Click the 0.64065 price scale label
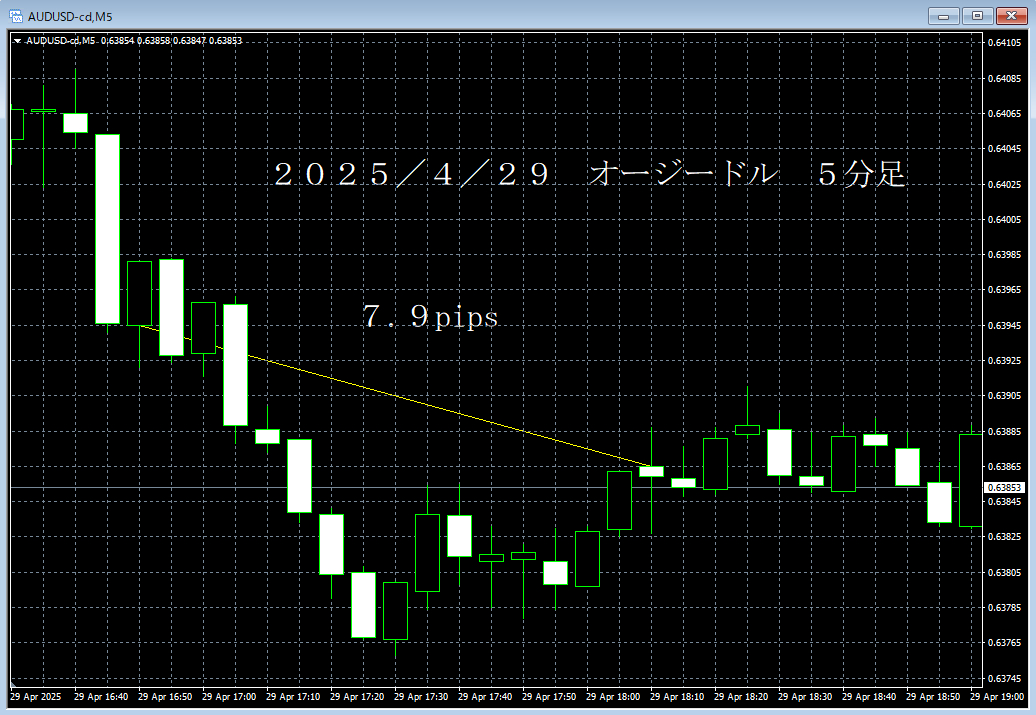Screen dimensions: 1036x715 click(x=1004, y=114)
